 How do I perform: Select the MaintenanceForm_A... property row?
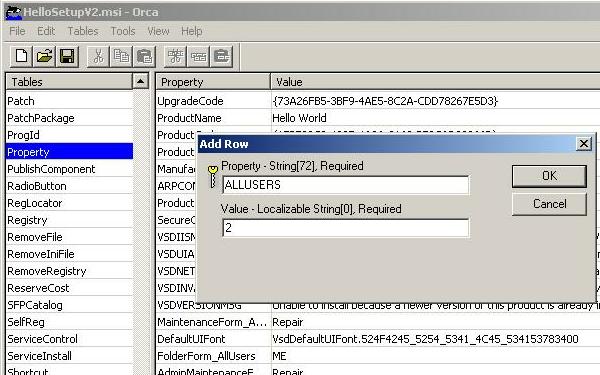coord(213,322)
